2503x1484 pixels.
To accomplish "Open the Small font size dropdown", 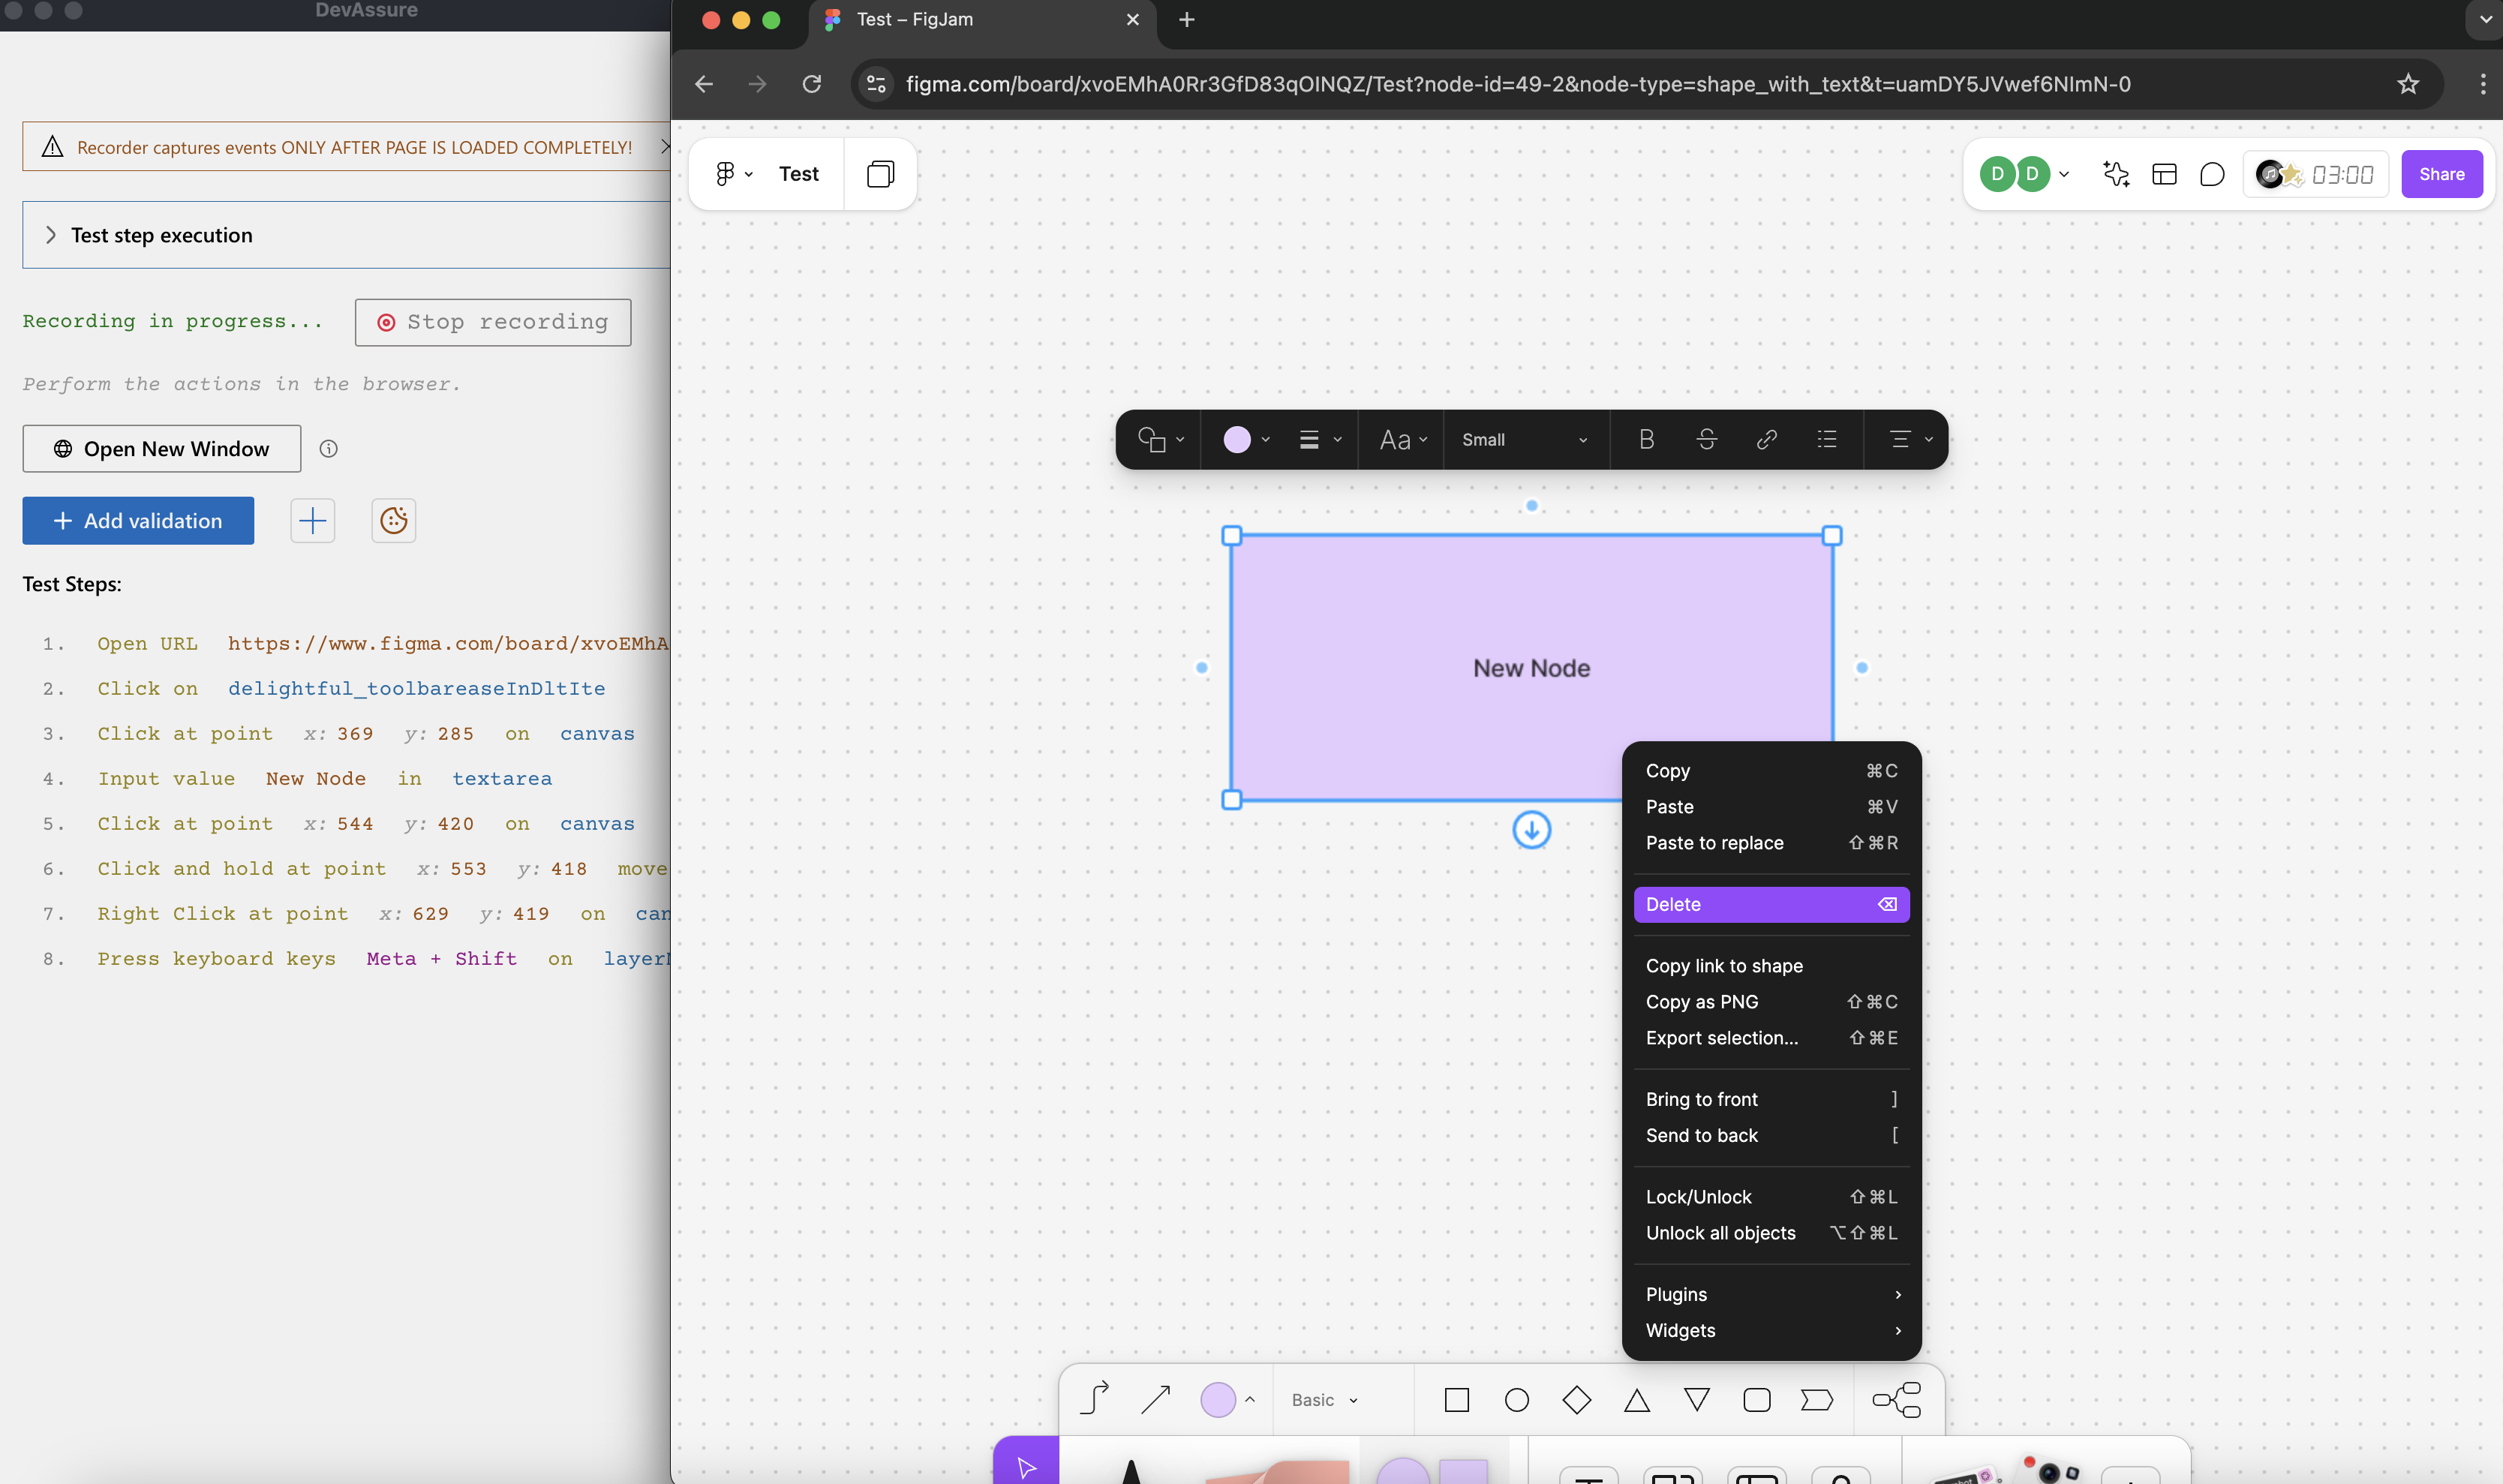I will 1524,440.
